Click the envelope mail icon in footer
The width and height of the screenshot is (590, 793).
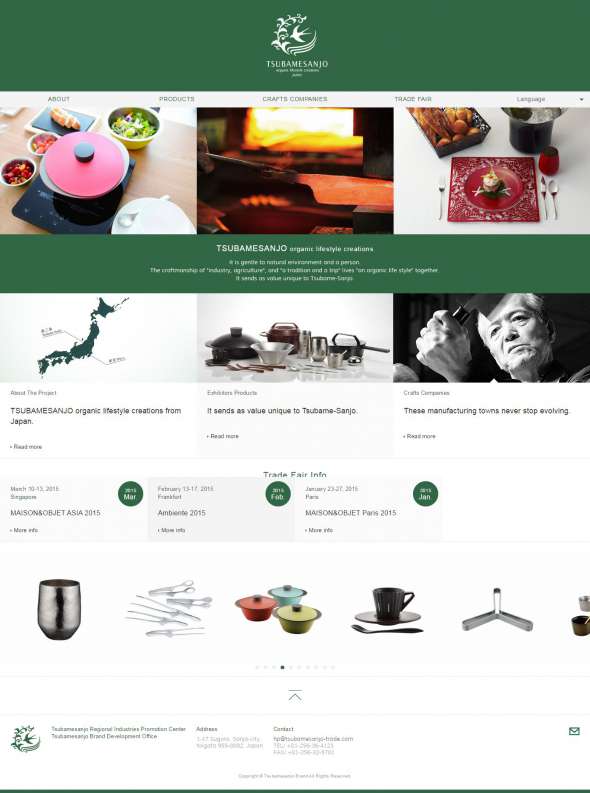tap(574, 731)
